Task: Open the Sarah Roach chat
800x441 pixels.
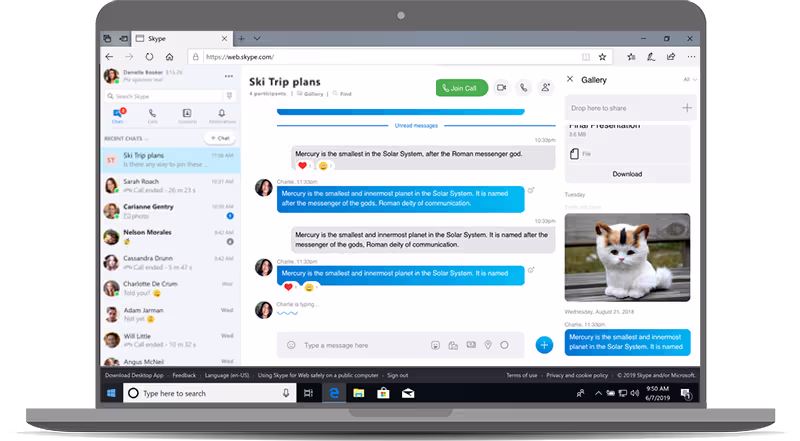Action: click(x=170, y=185)
